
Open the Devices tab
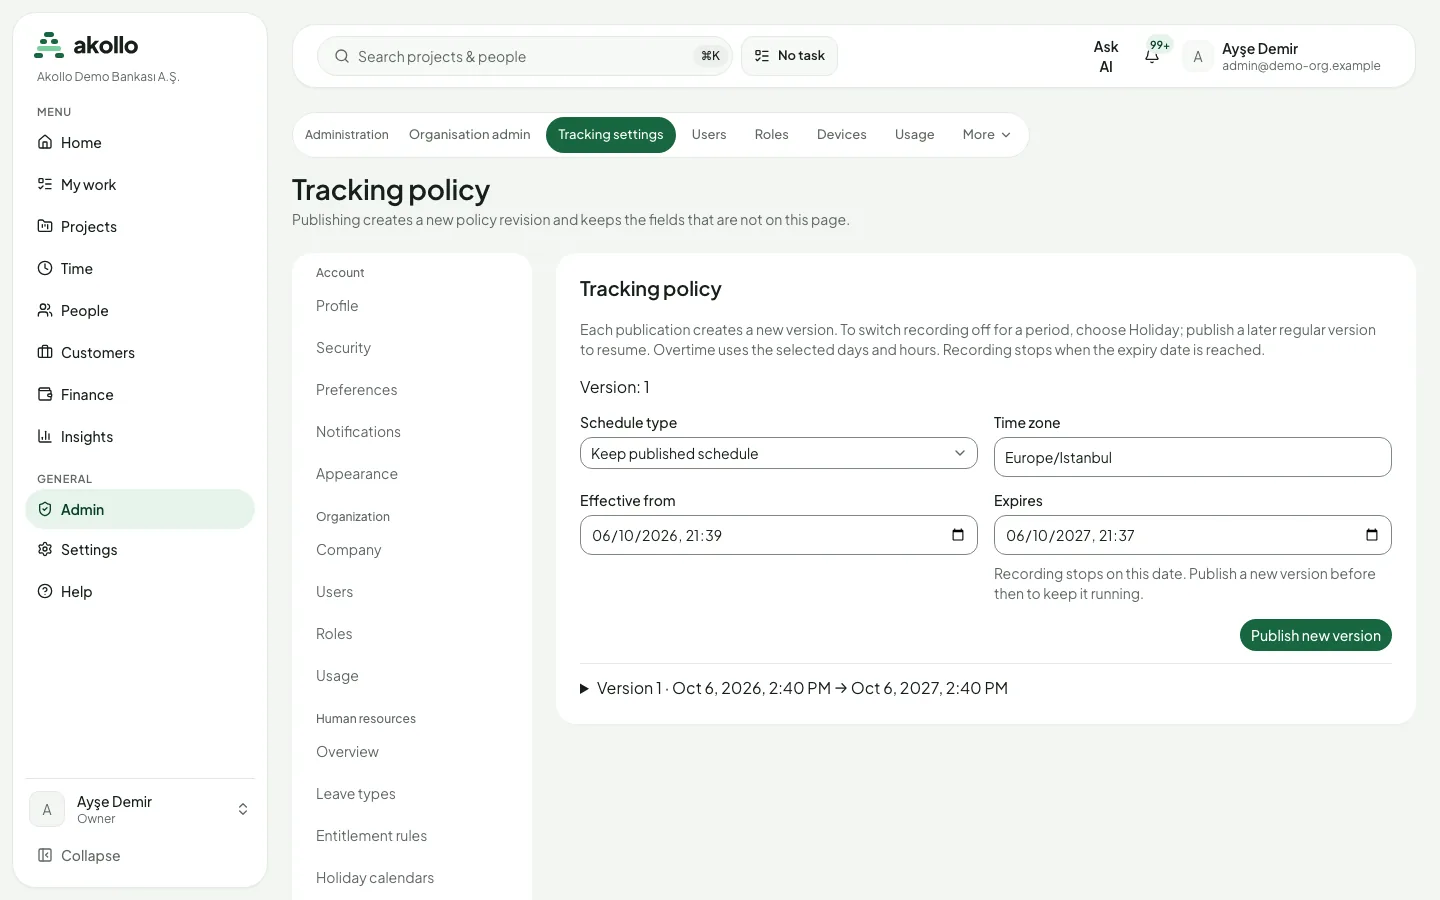842,135
